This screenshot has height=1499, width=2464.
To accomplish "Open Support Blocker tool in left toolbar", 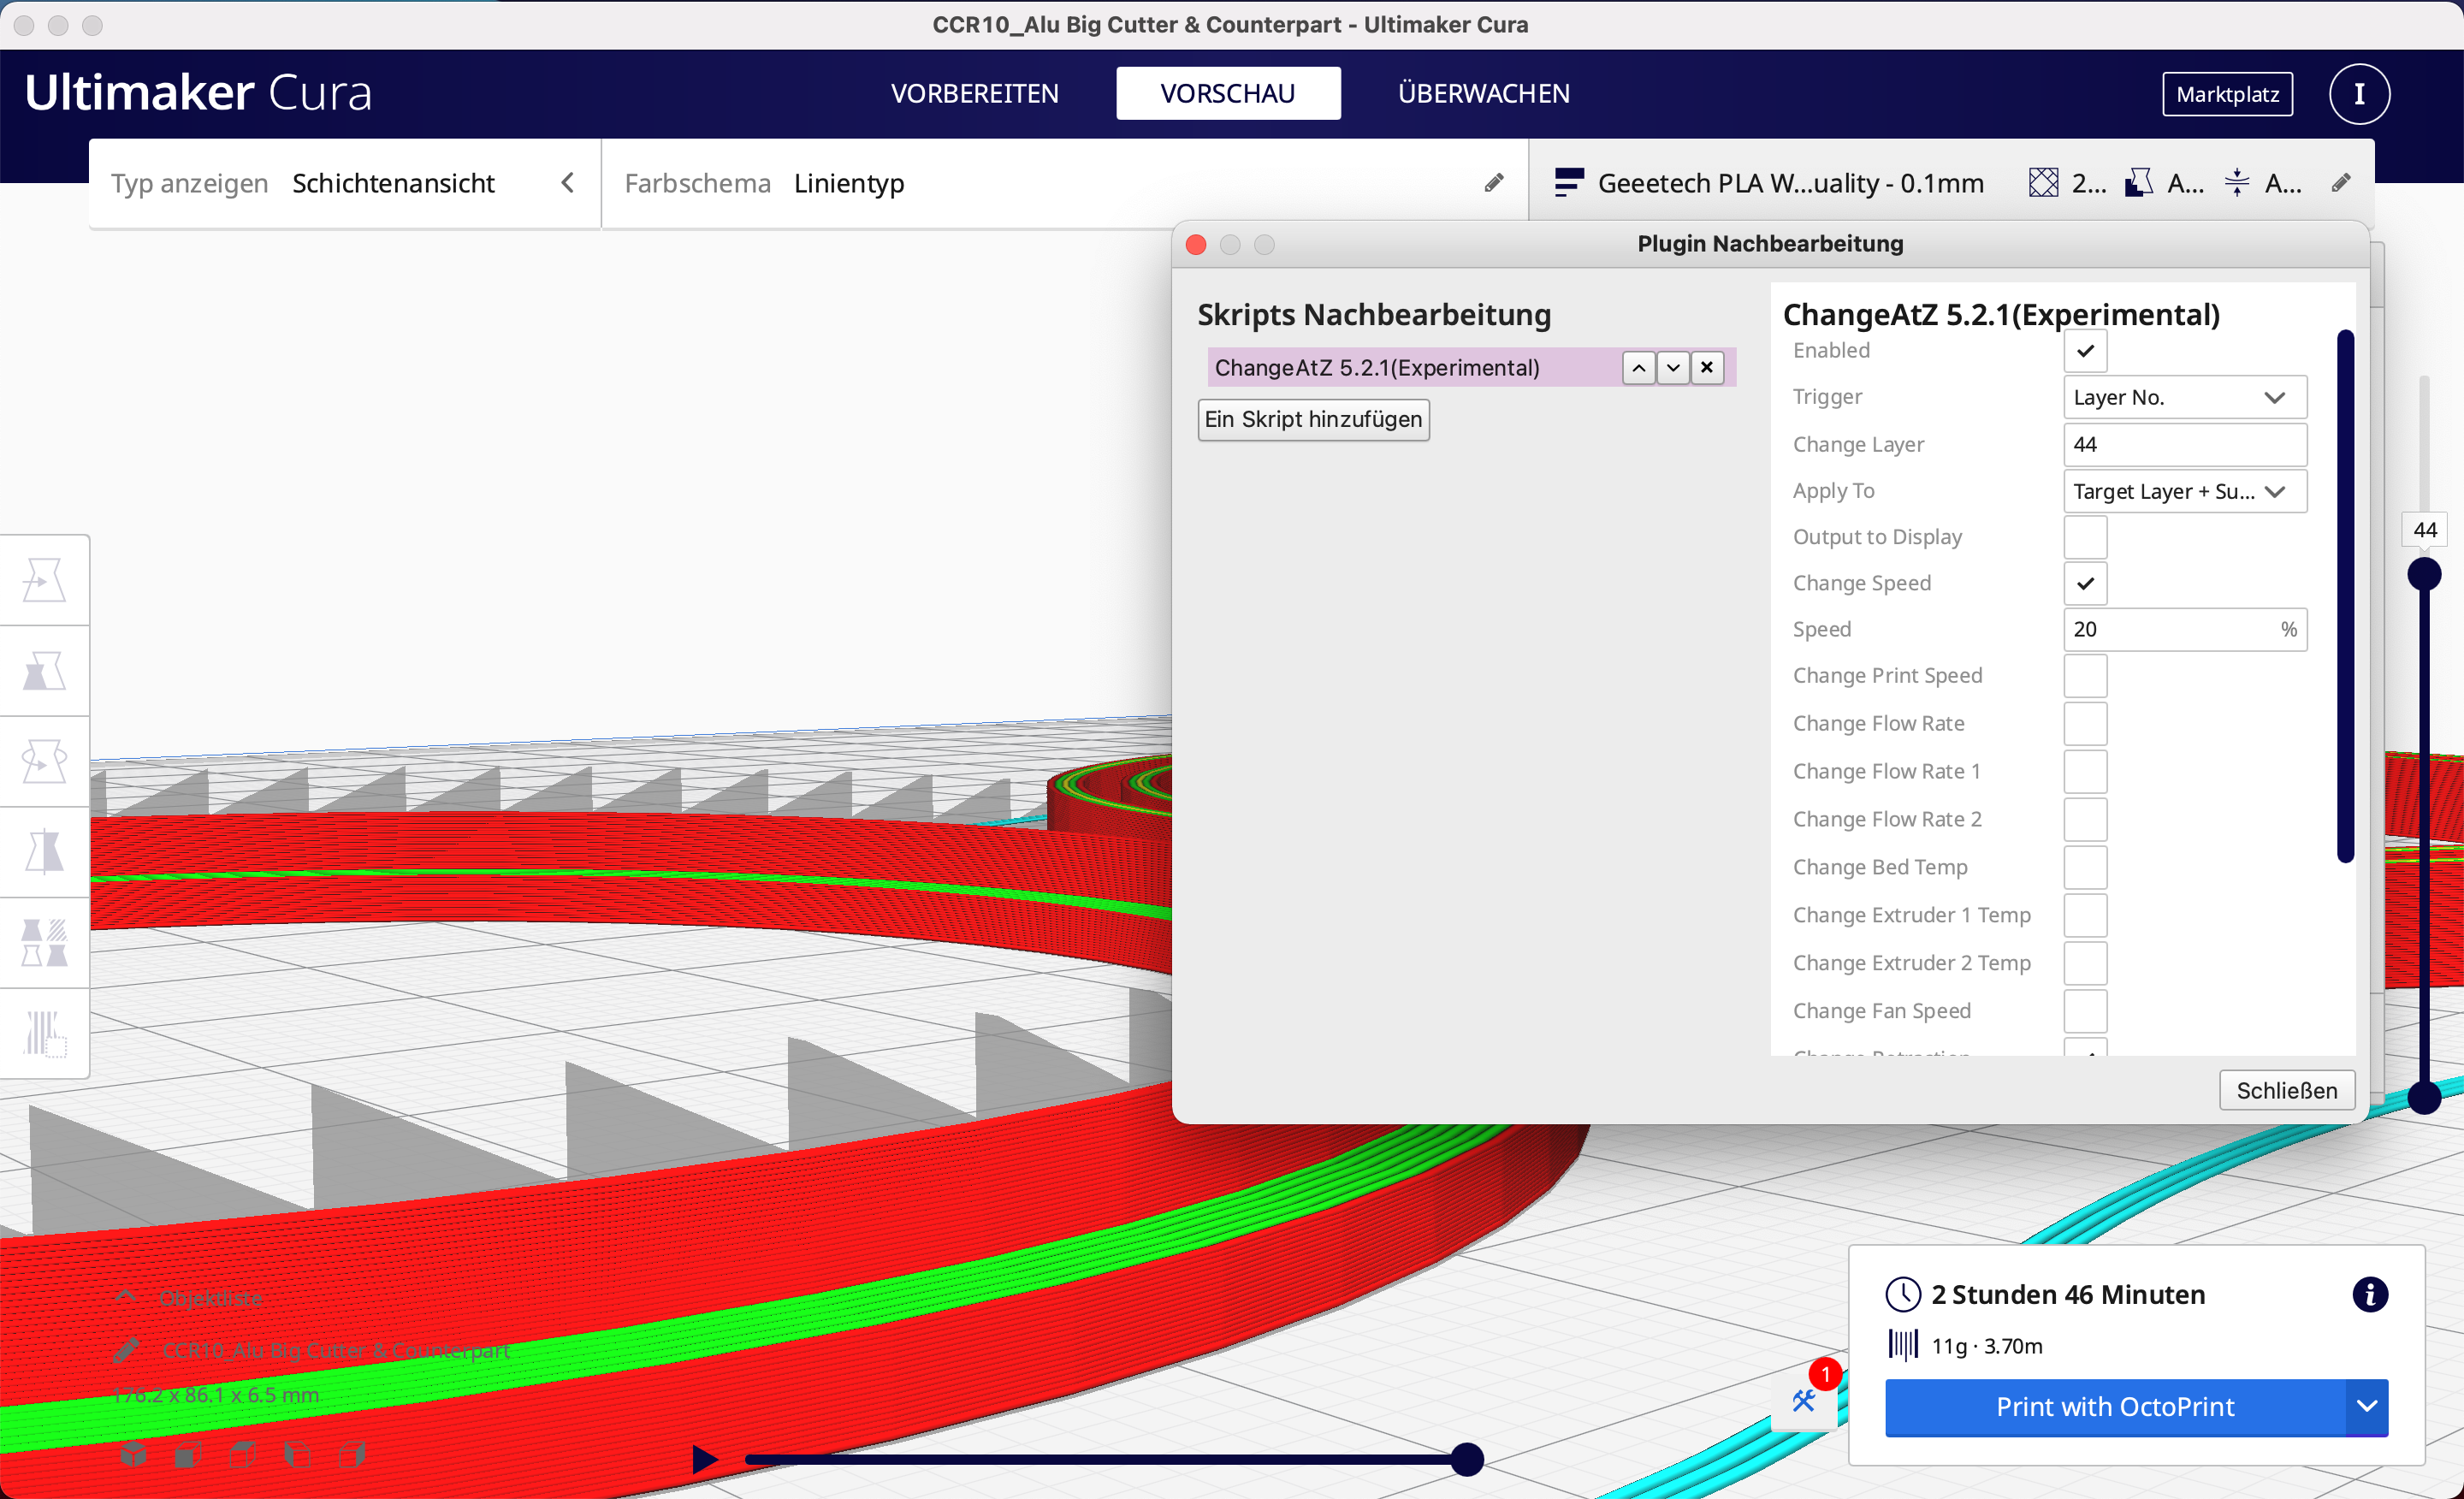I will coord(44,1033).
